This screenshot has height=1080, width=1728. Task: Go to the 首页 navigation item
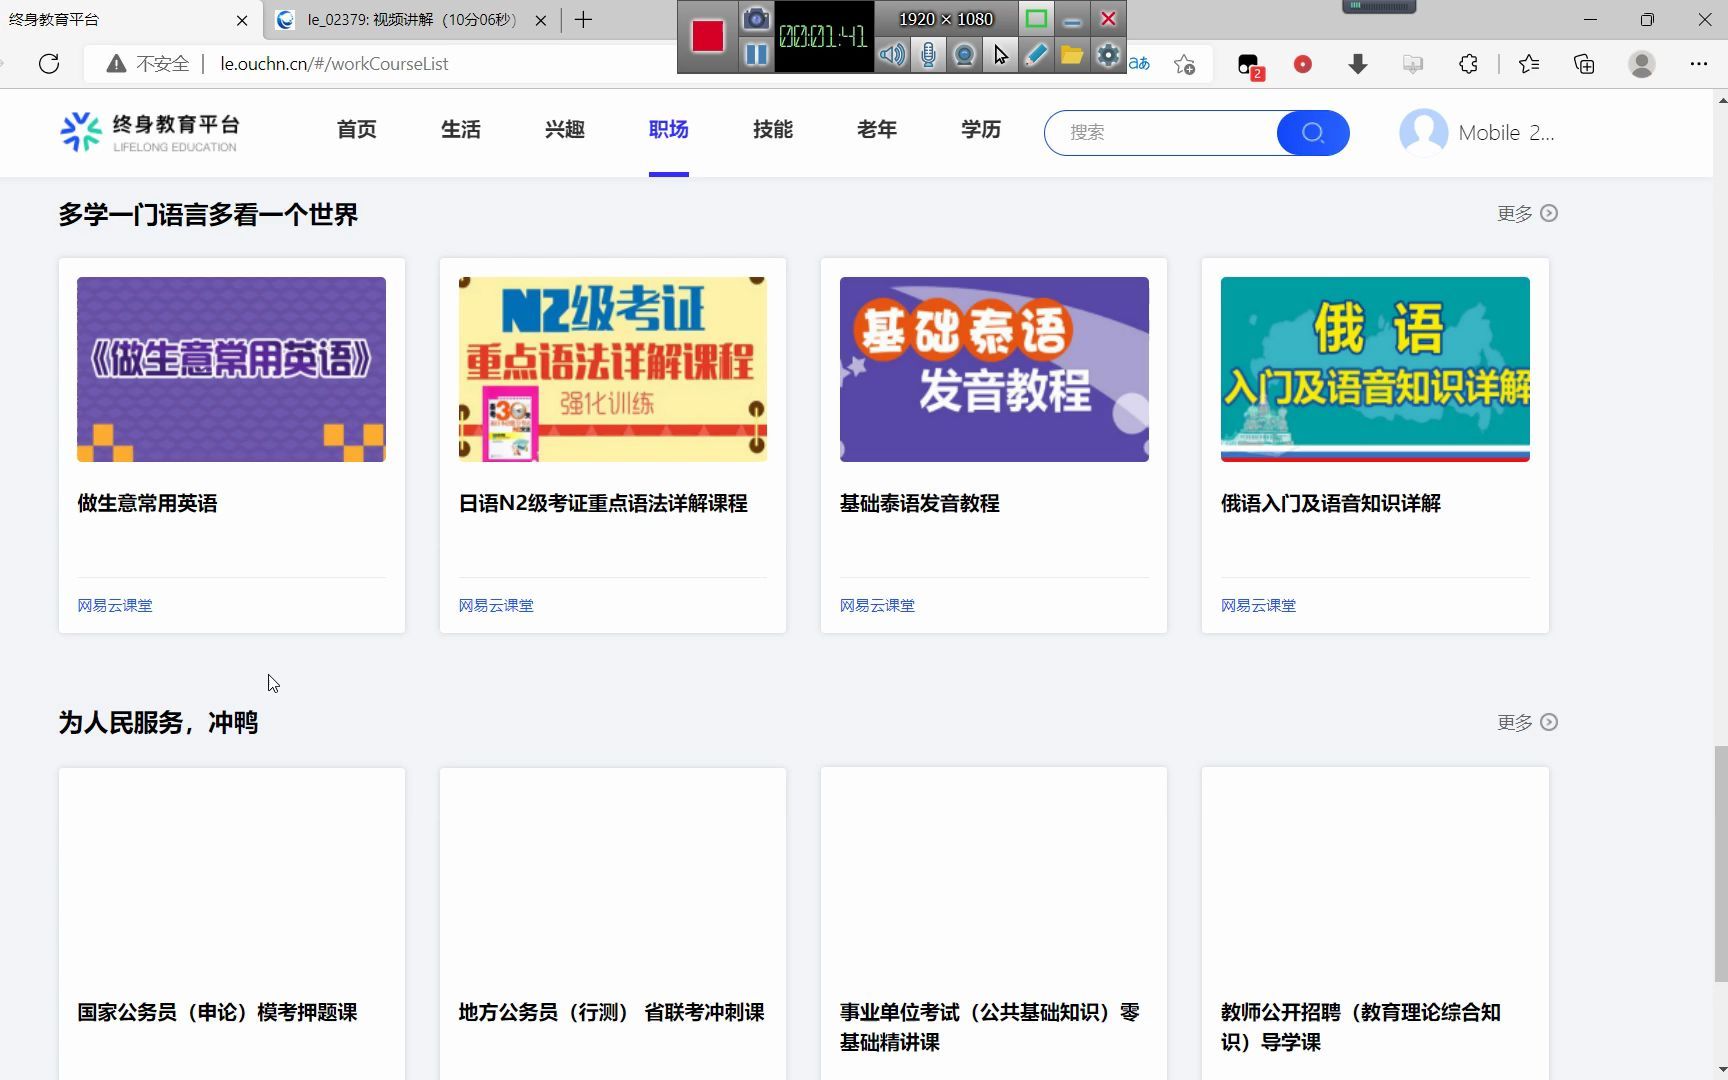[x=357, y=130]
